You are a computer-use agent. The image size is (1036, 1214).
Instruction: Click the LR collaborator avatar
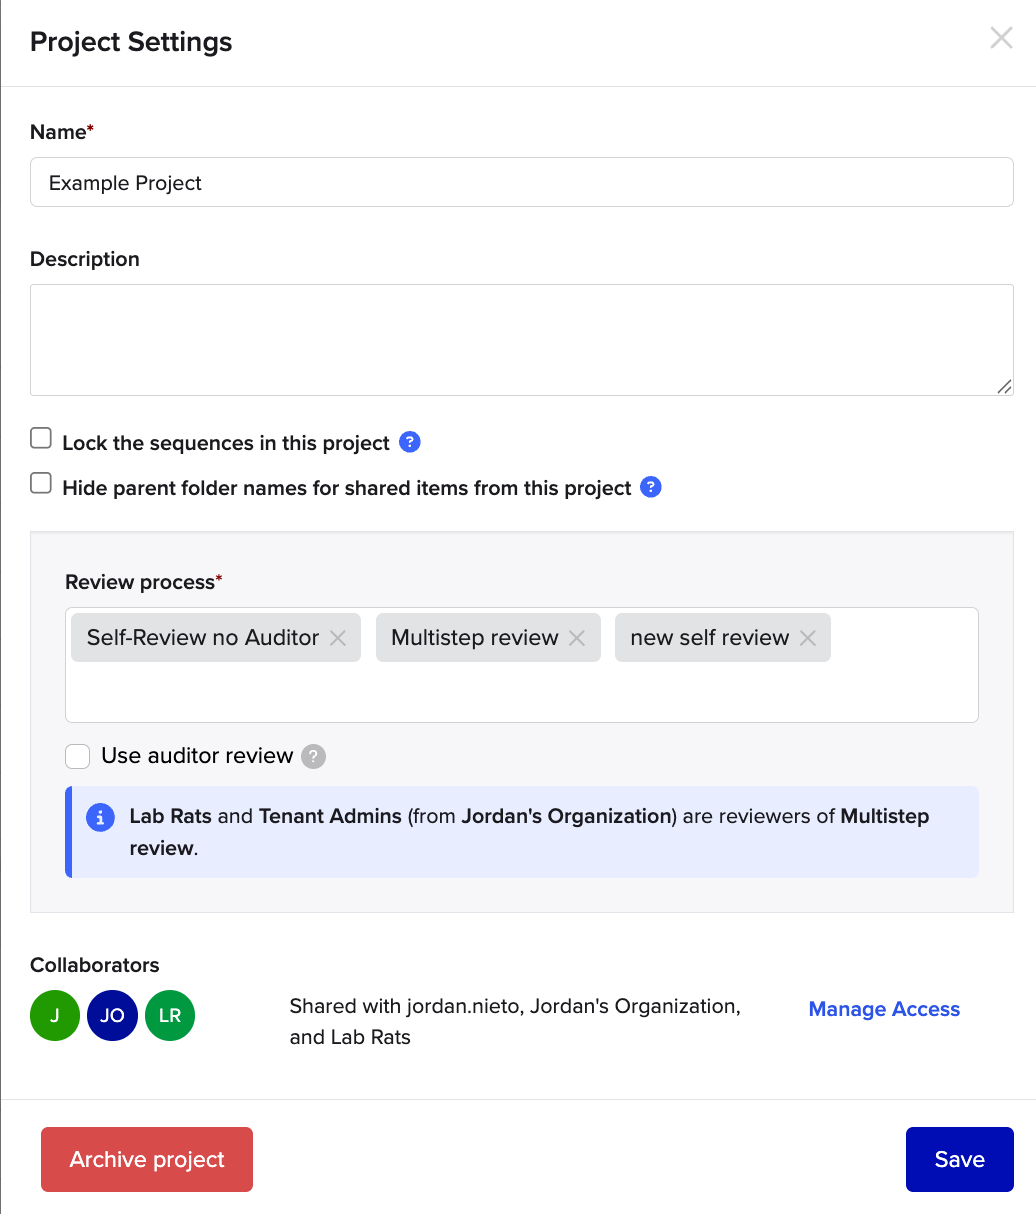(170, 1016)
